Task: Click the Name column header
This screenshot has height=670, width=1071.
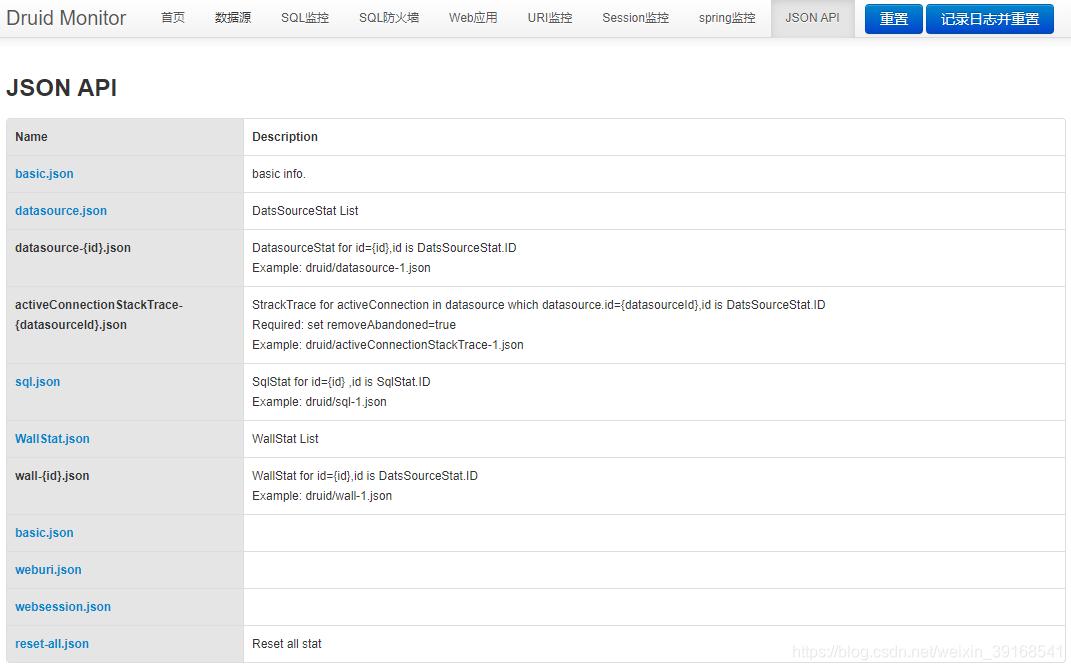Action: [125, 137]
